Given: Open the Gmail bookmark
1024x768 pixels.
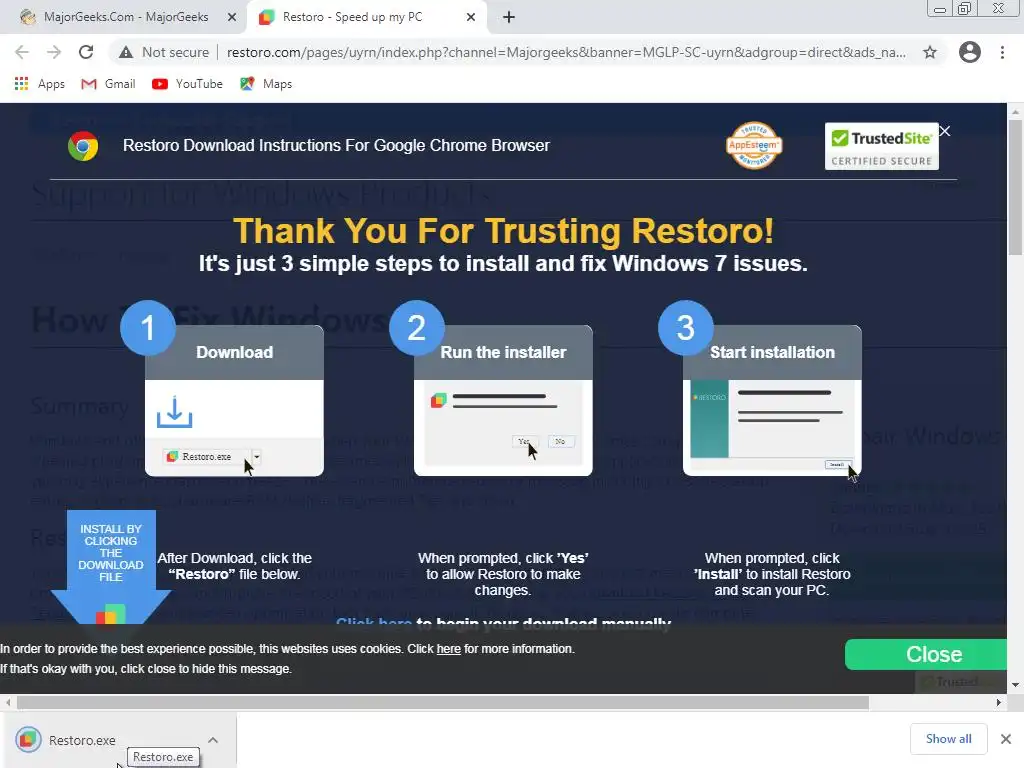Looking at the screenshot, I should coord(108,84).
